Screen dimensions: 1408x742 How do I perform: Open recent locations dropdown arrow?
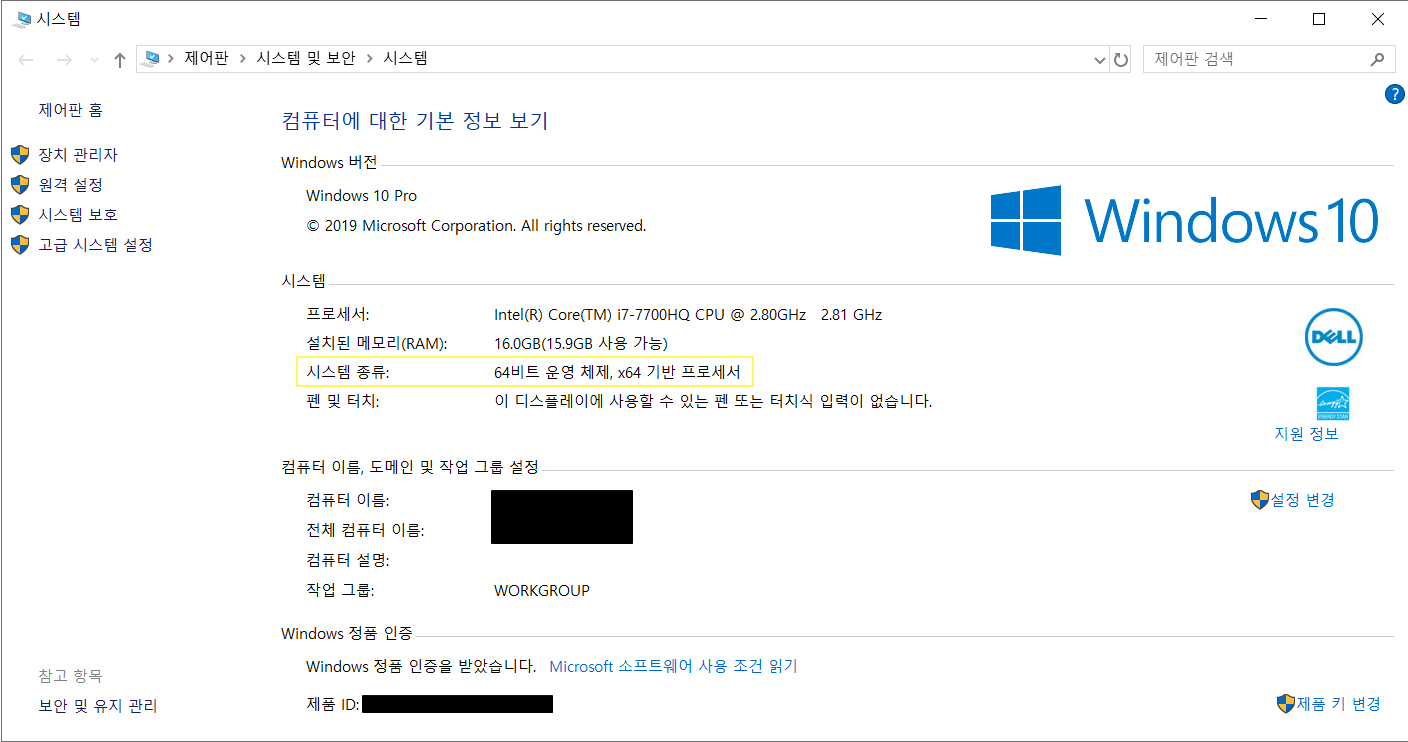tap(95, 60)
